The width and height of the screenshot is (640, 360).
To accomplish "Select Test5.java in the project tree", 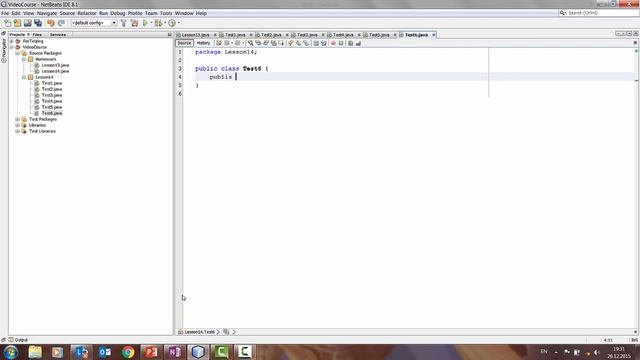I will 52,107.
